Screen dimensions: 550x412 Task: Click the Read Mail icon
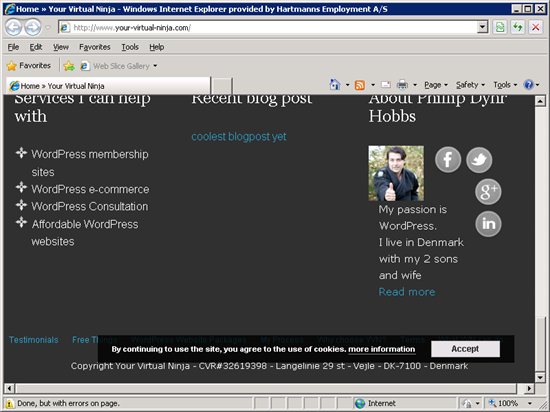pos(386,85)
